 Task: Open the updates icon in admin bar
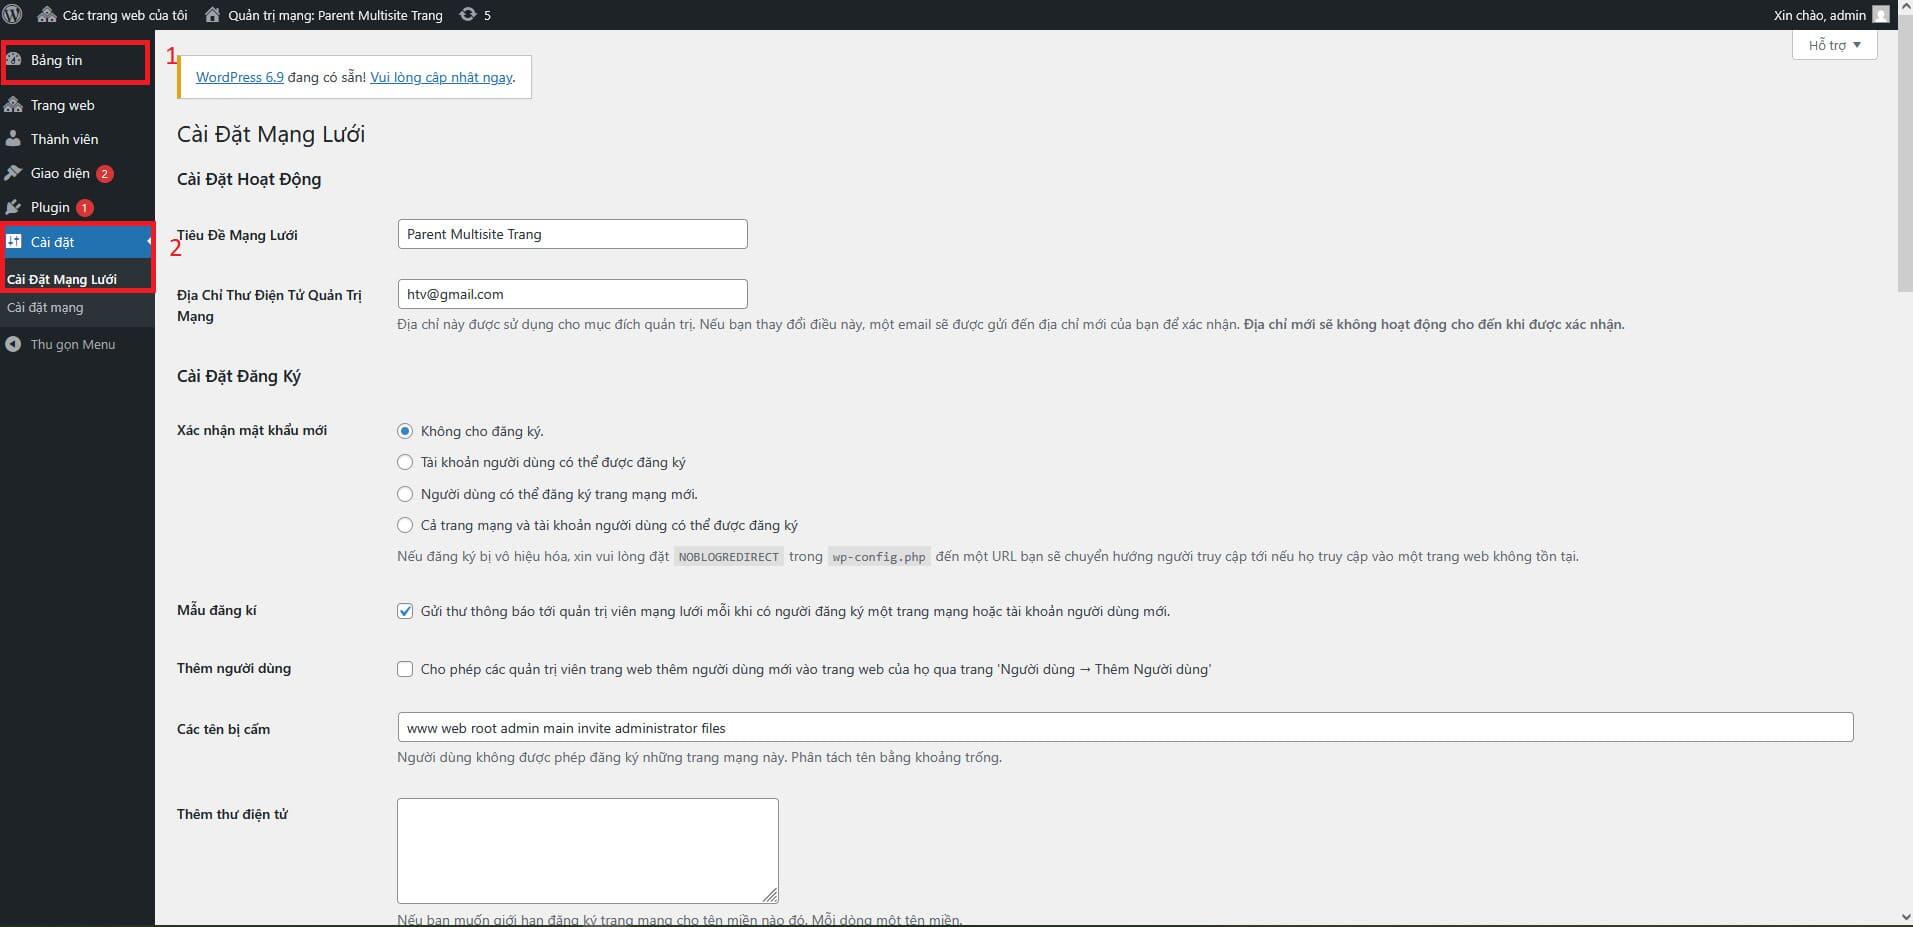(x=468, y=15)
